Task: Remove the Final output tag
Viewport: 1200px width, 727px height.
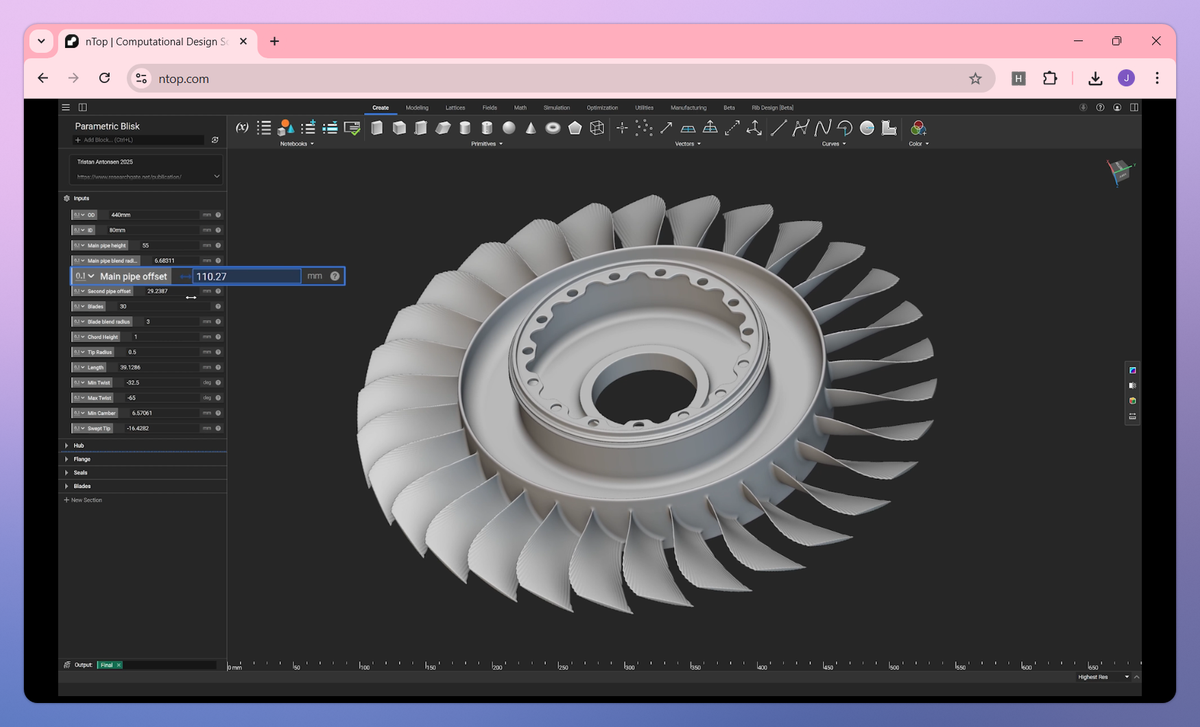Action: 118,665
